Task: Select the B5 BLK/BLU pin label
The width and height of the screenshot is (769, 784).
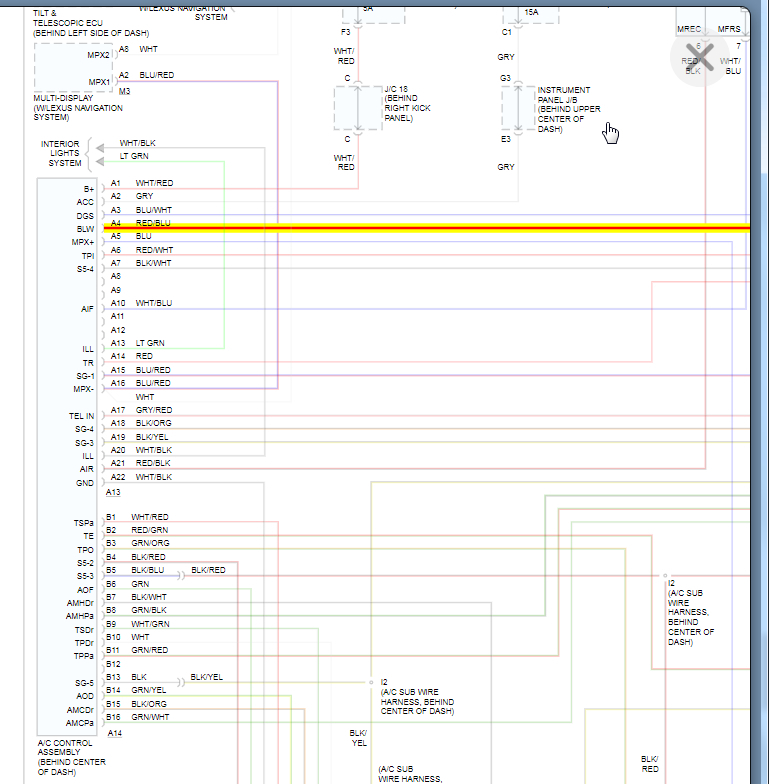Action: [149, 570]
